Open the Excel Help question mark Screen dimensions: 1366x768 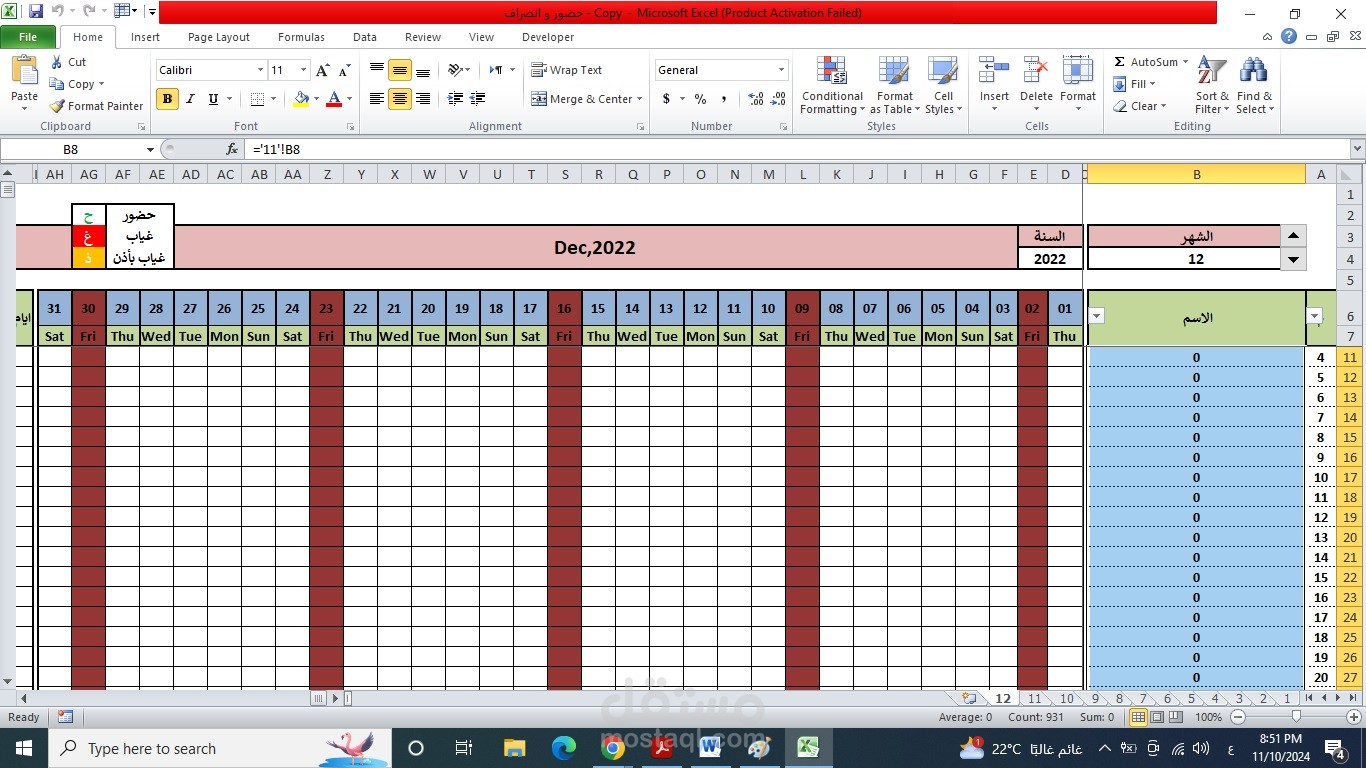coord(1289,37)
